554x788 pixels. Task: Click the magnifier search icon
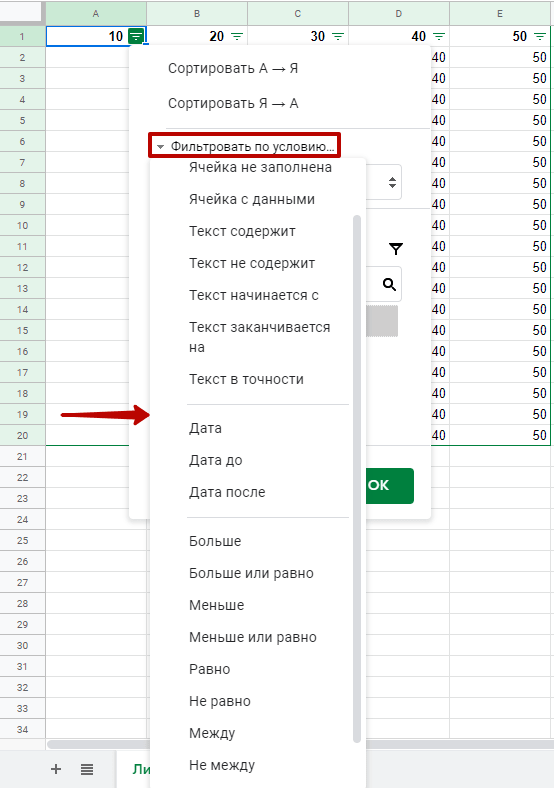[x=389, y=284]
